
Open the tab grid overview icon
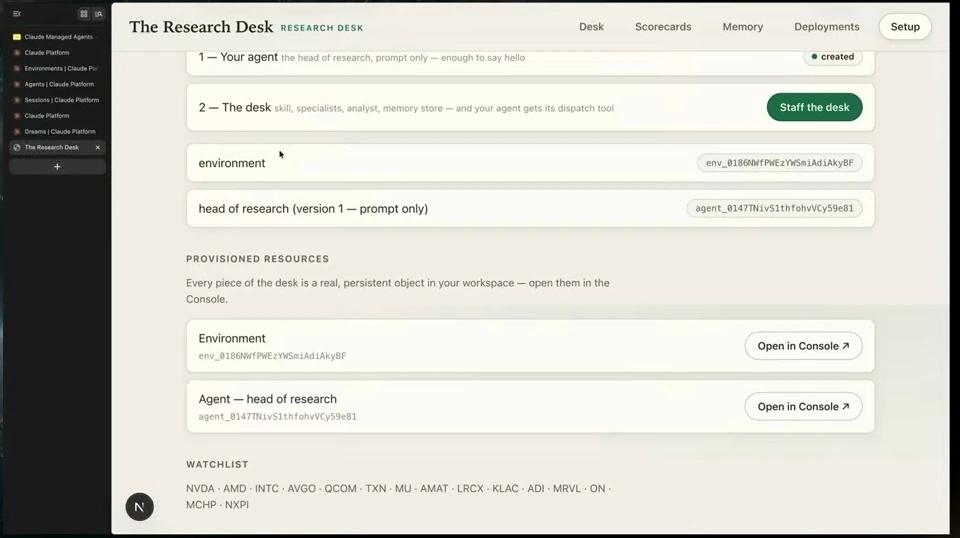click(x=84, y=13)
